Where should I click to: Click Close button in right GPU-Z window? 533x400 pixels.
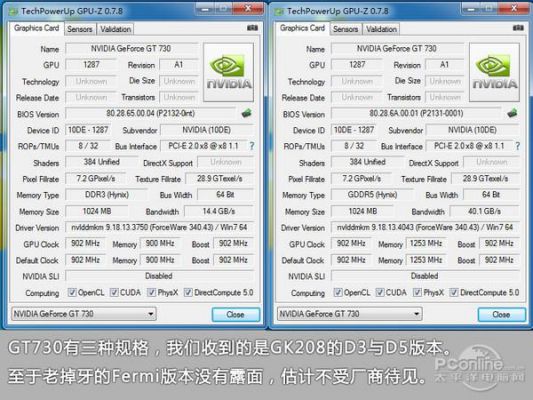pos(501,314)
